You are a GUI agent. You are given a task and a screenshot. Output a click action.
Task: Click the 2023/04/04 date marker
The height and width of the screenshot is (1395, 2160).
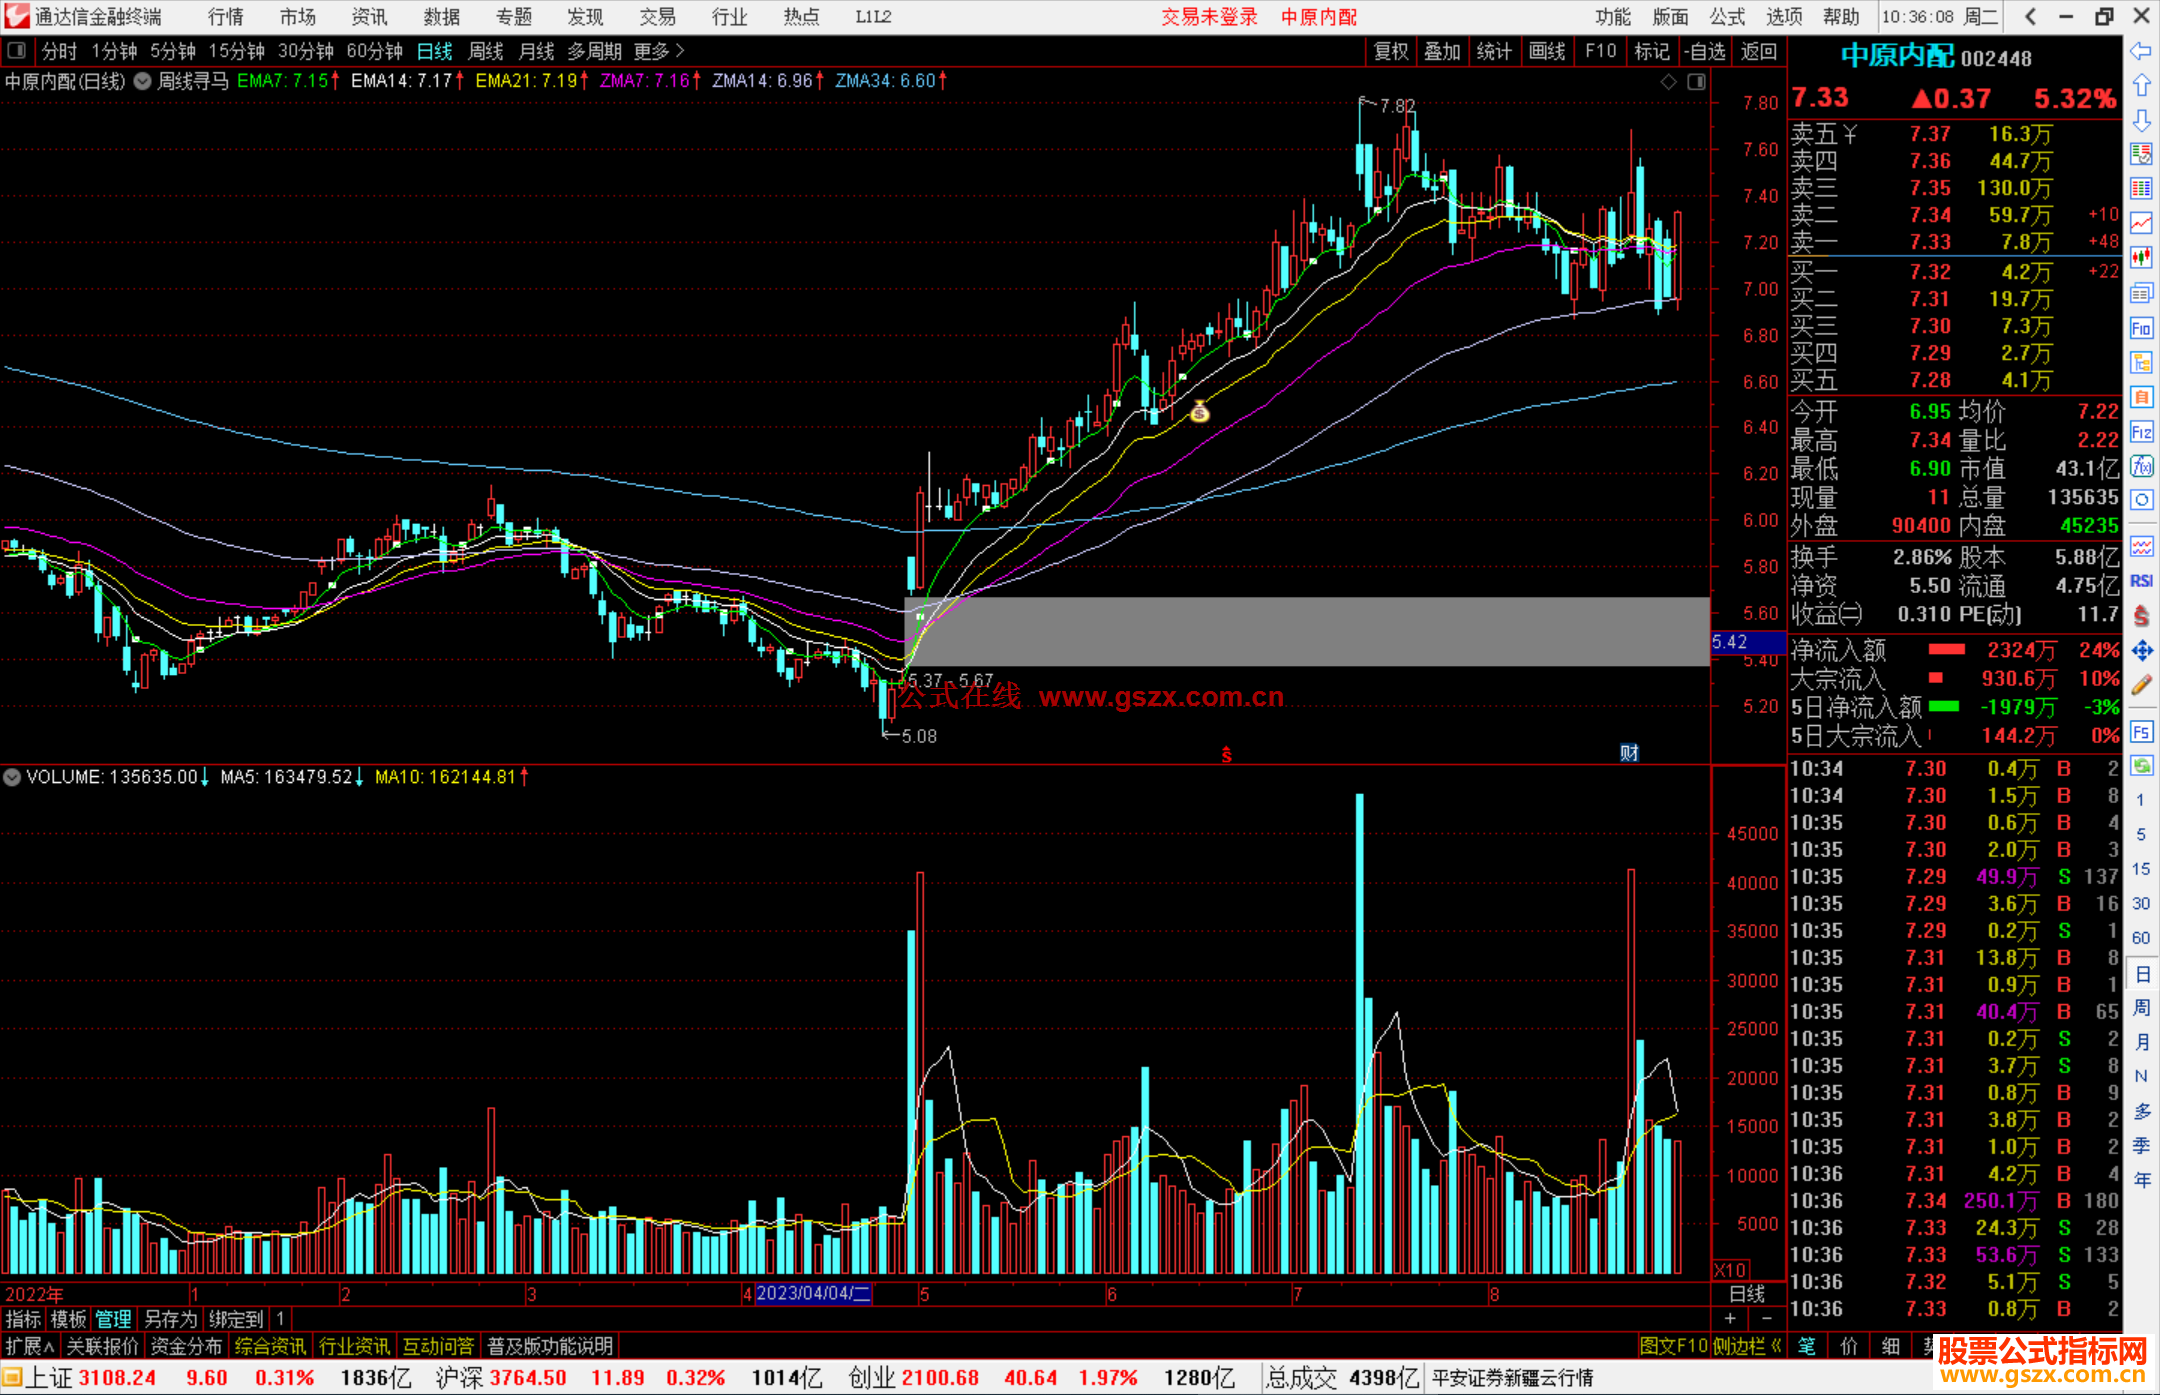click(x=813, y=1293)
